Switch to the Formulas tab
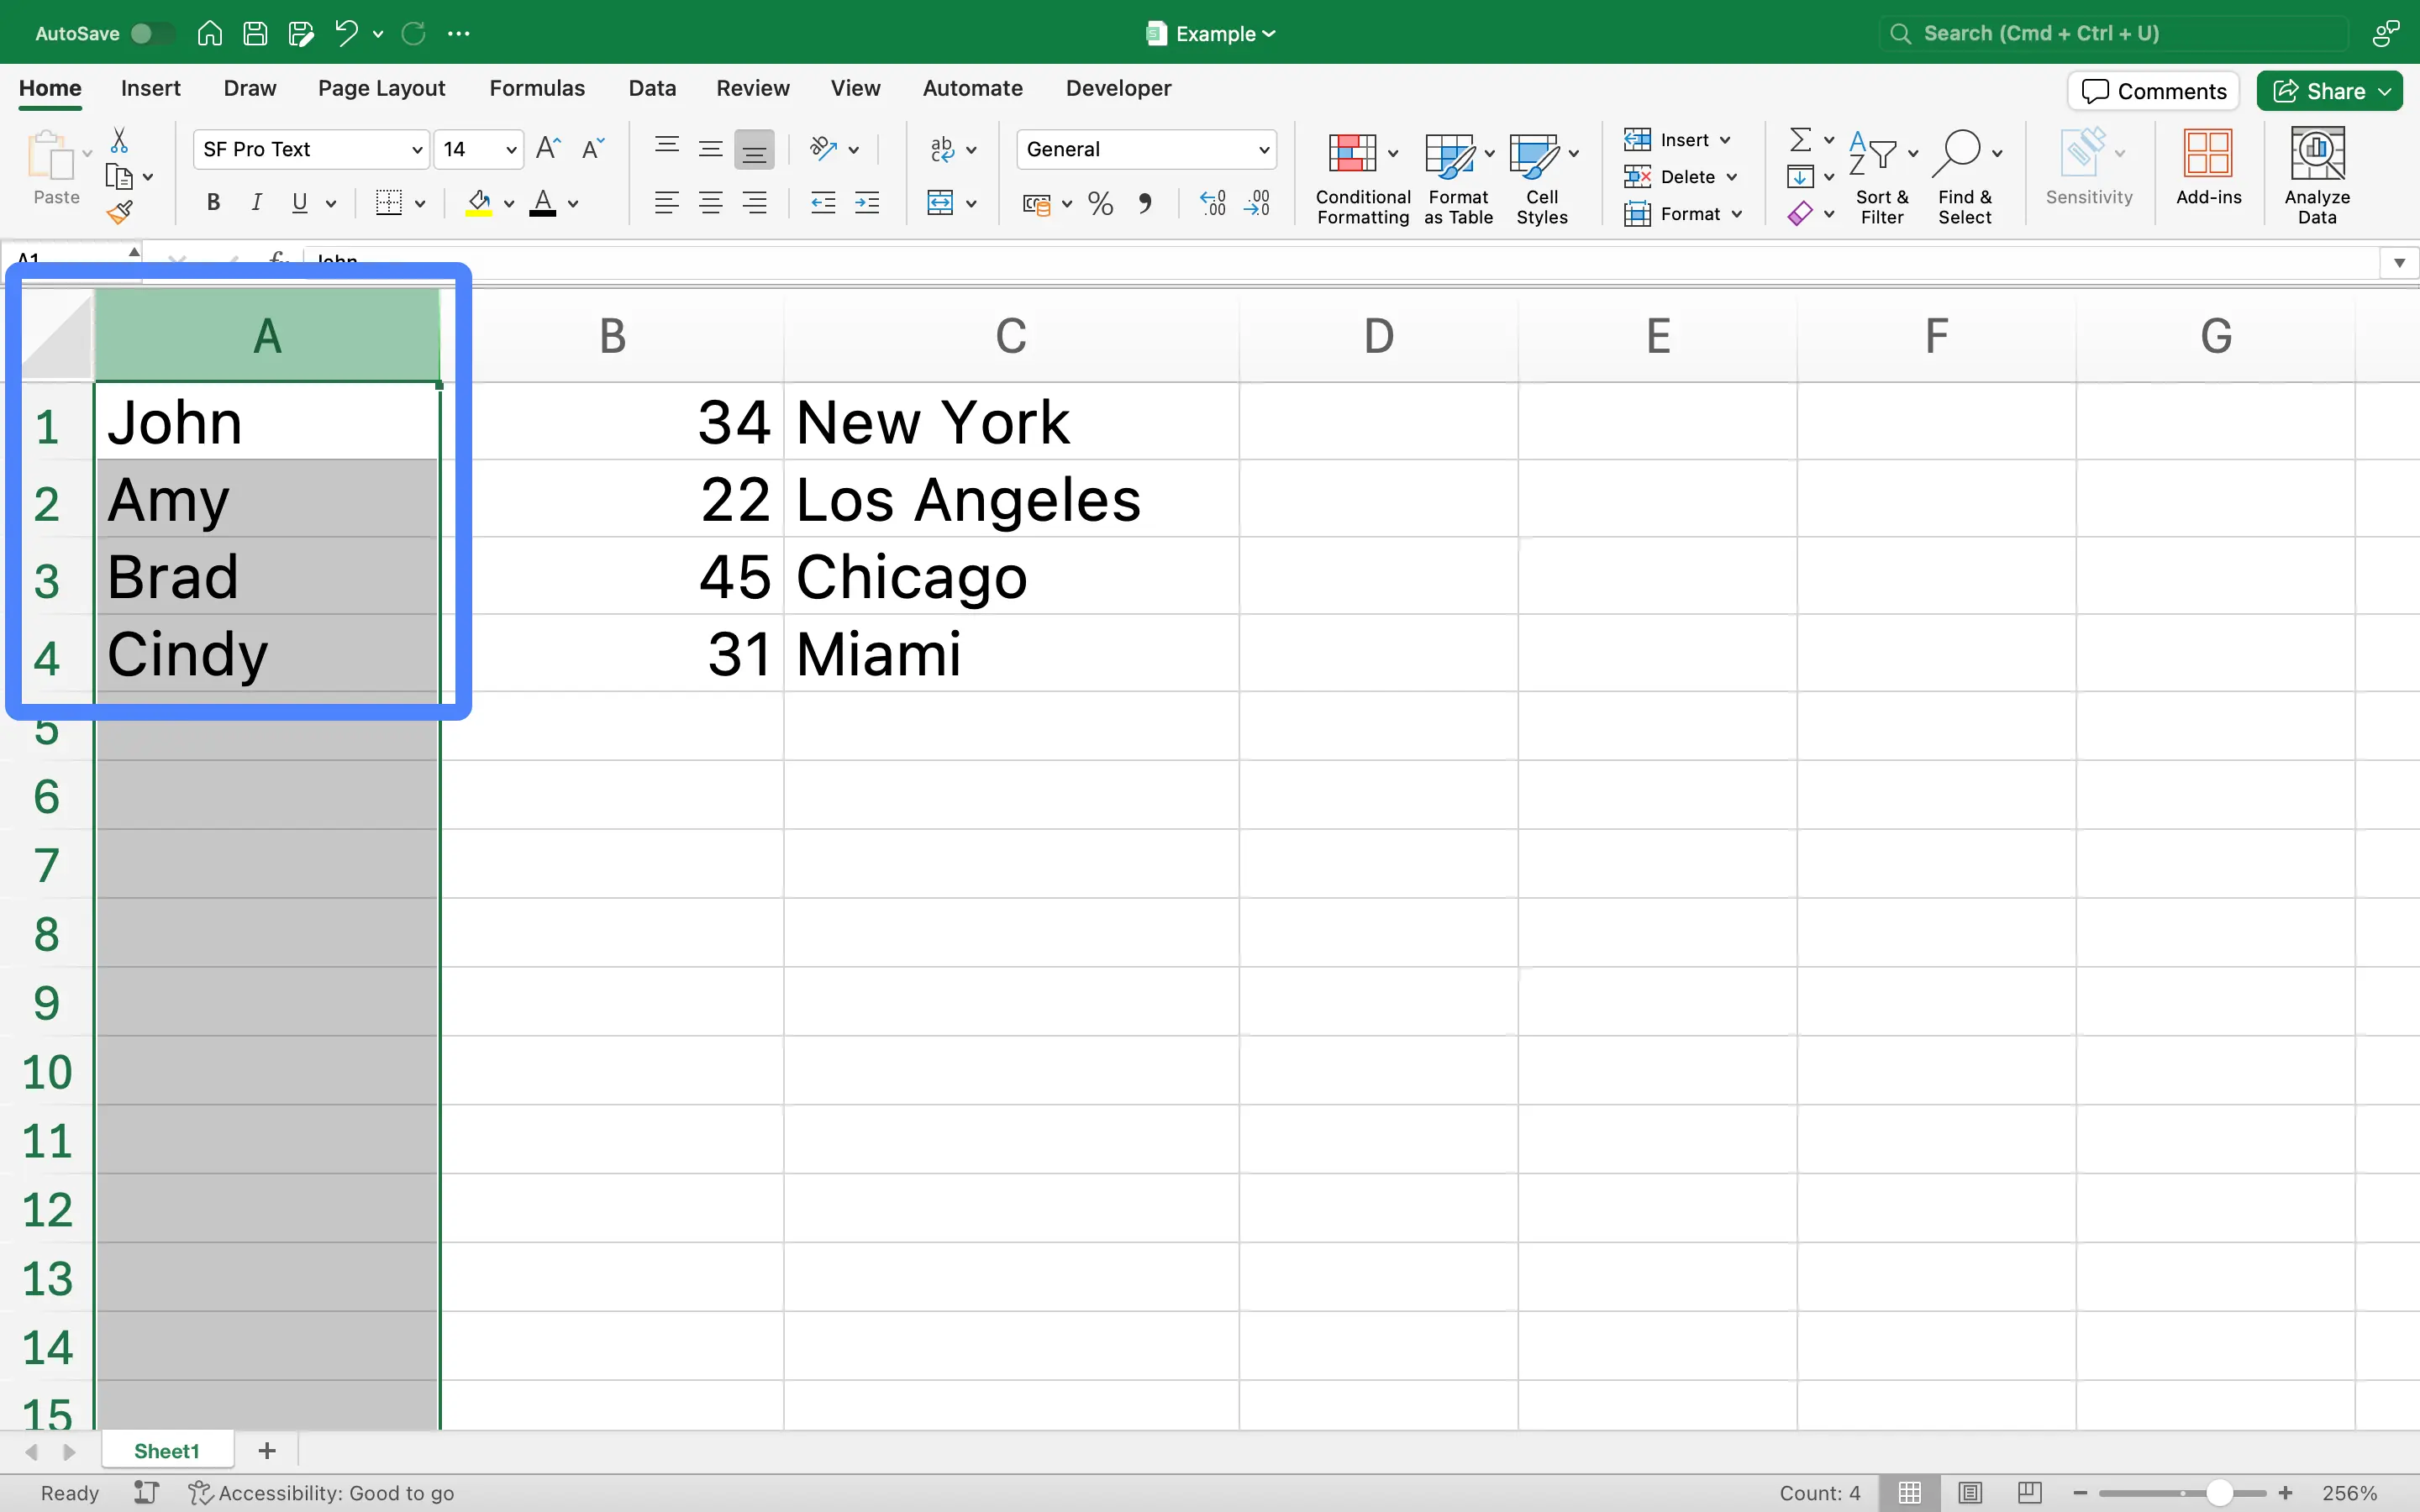 [x=537, y=88]
